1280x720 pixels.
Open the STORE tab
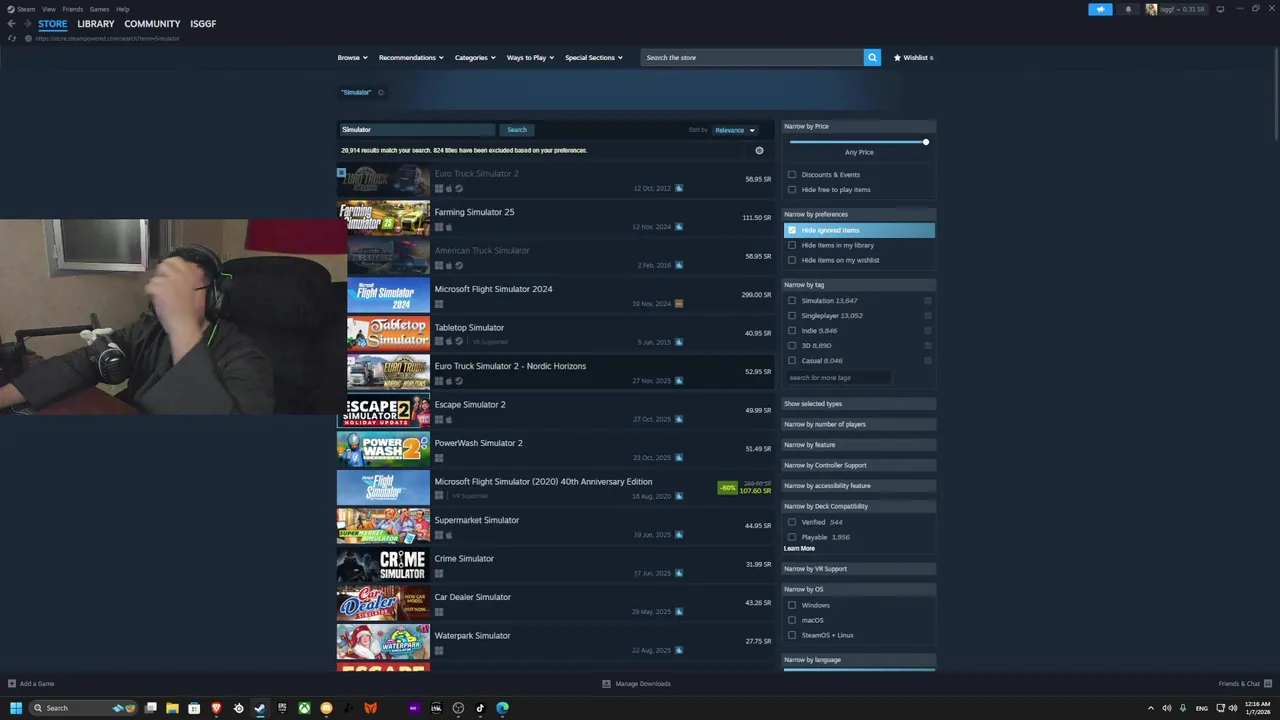(x=53, y=24)
